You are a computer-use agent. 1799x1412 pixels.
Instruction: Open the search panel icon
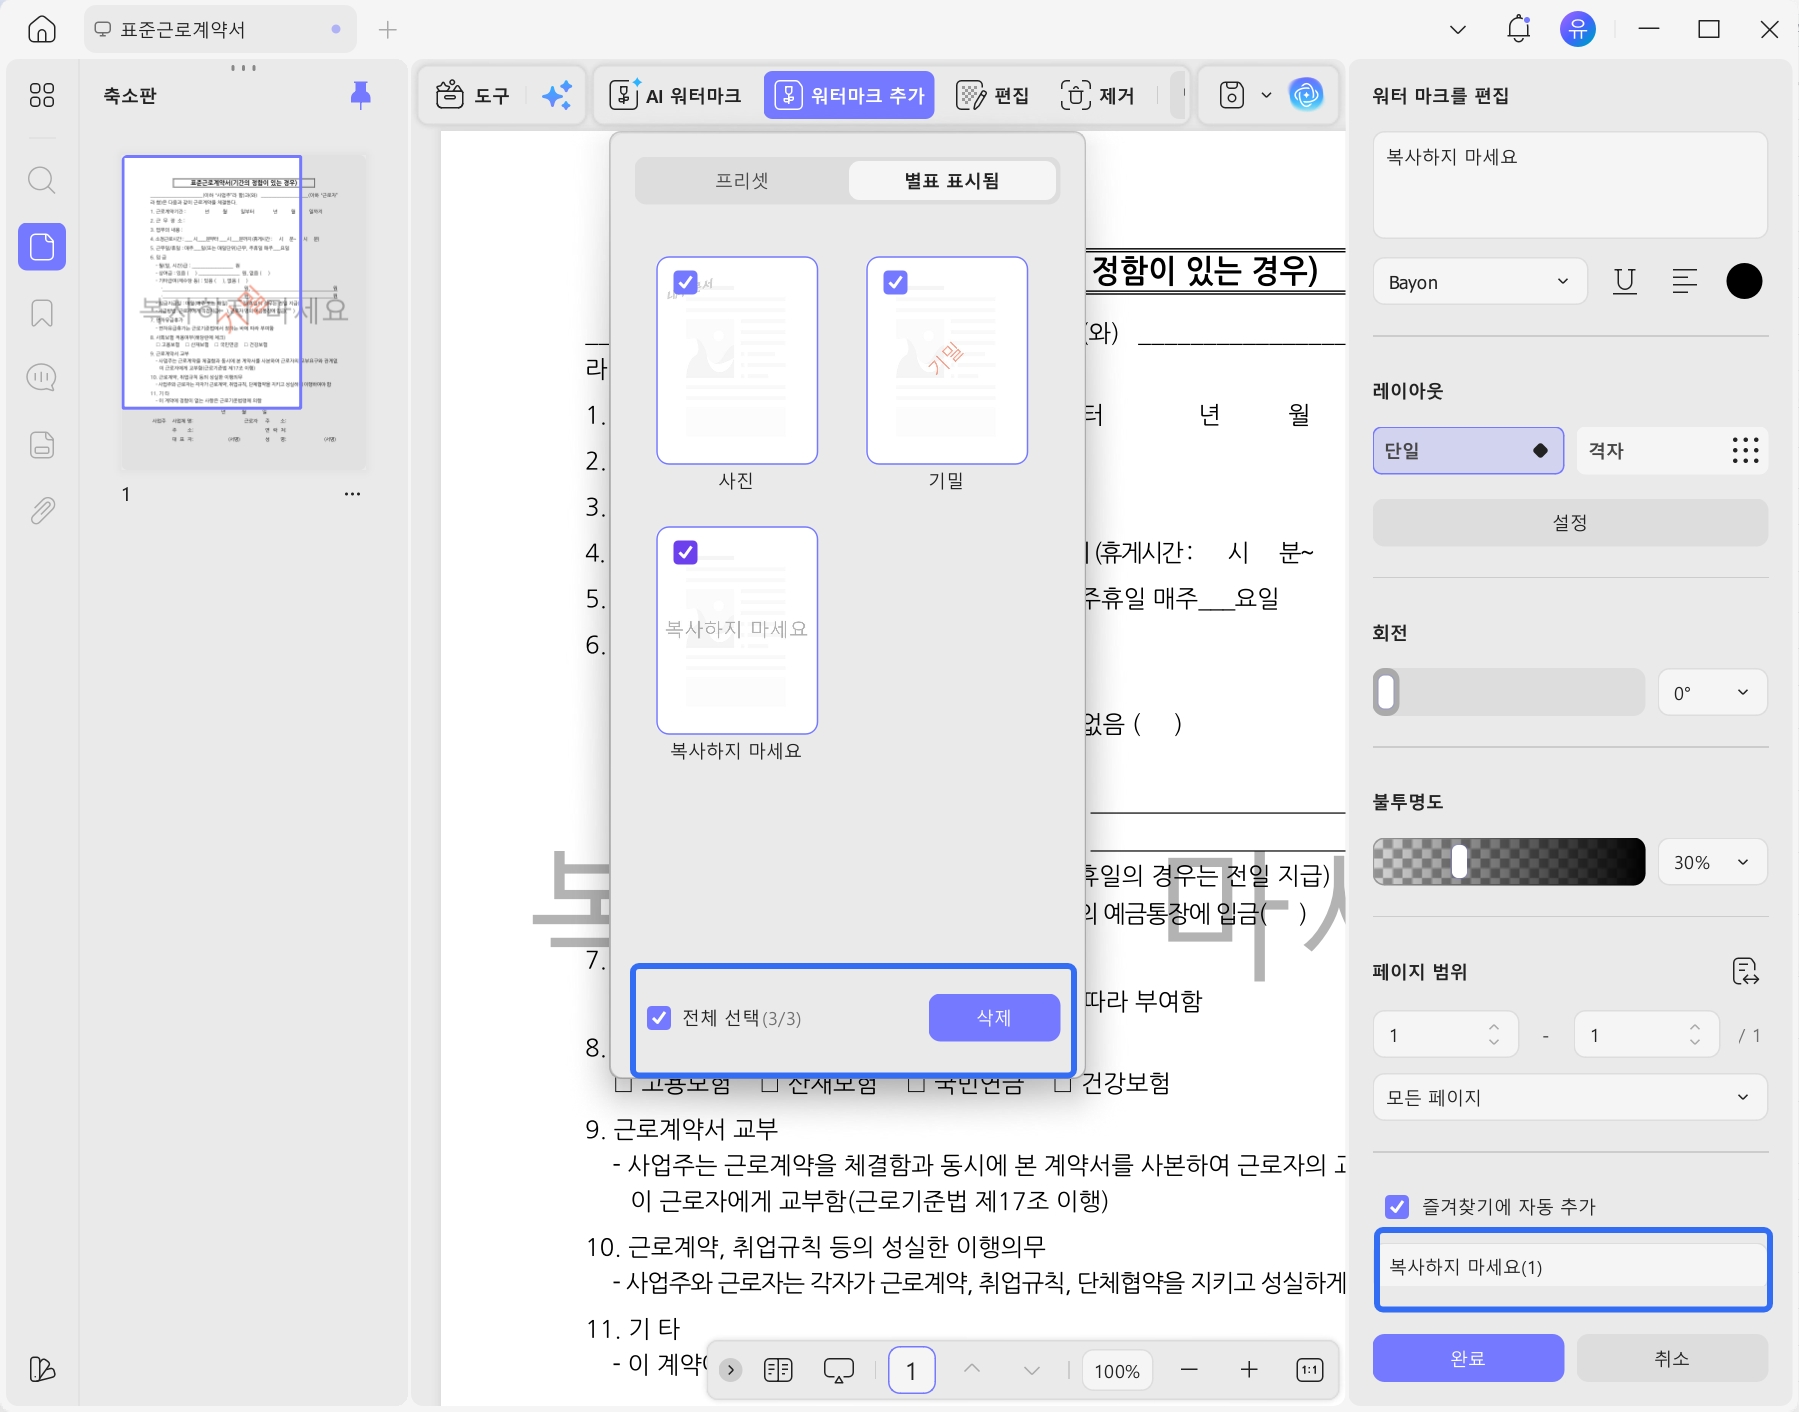click(x=42, y=181)
